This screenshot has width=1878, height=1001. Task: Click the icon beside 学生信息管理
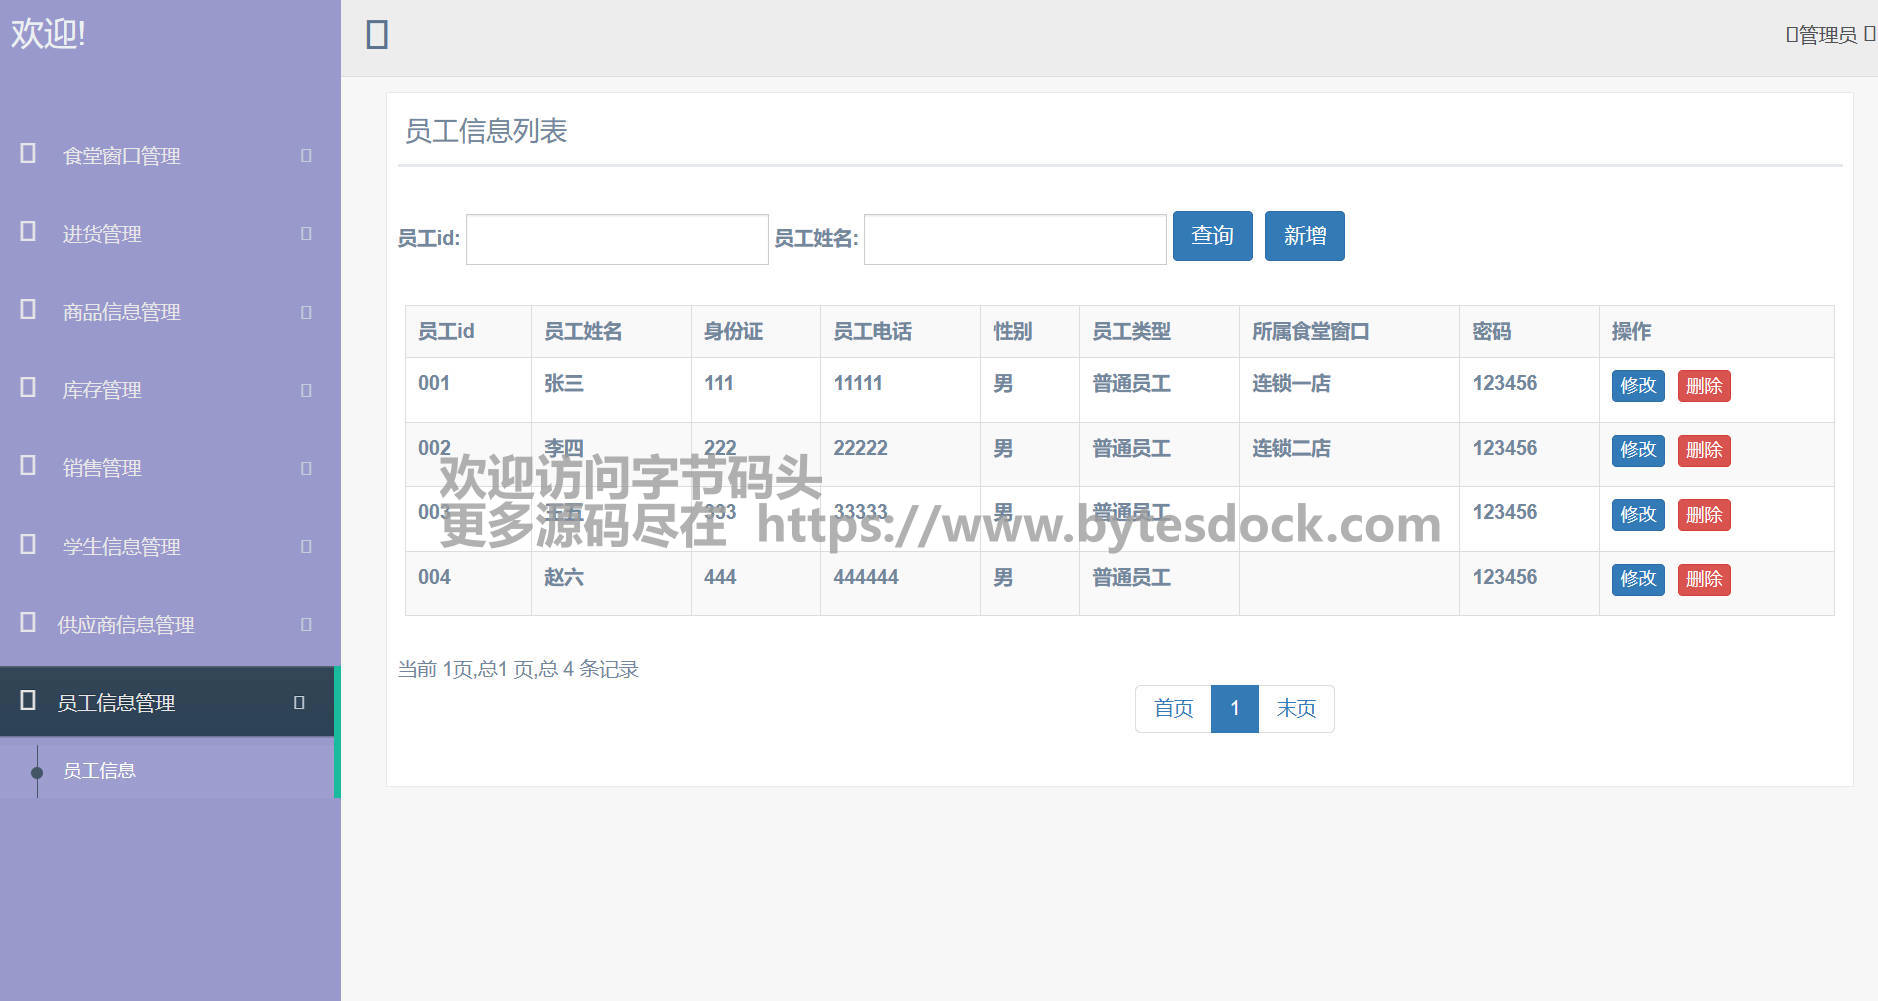(x=28, y=545)
